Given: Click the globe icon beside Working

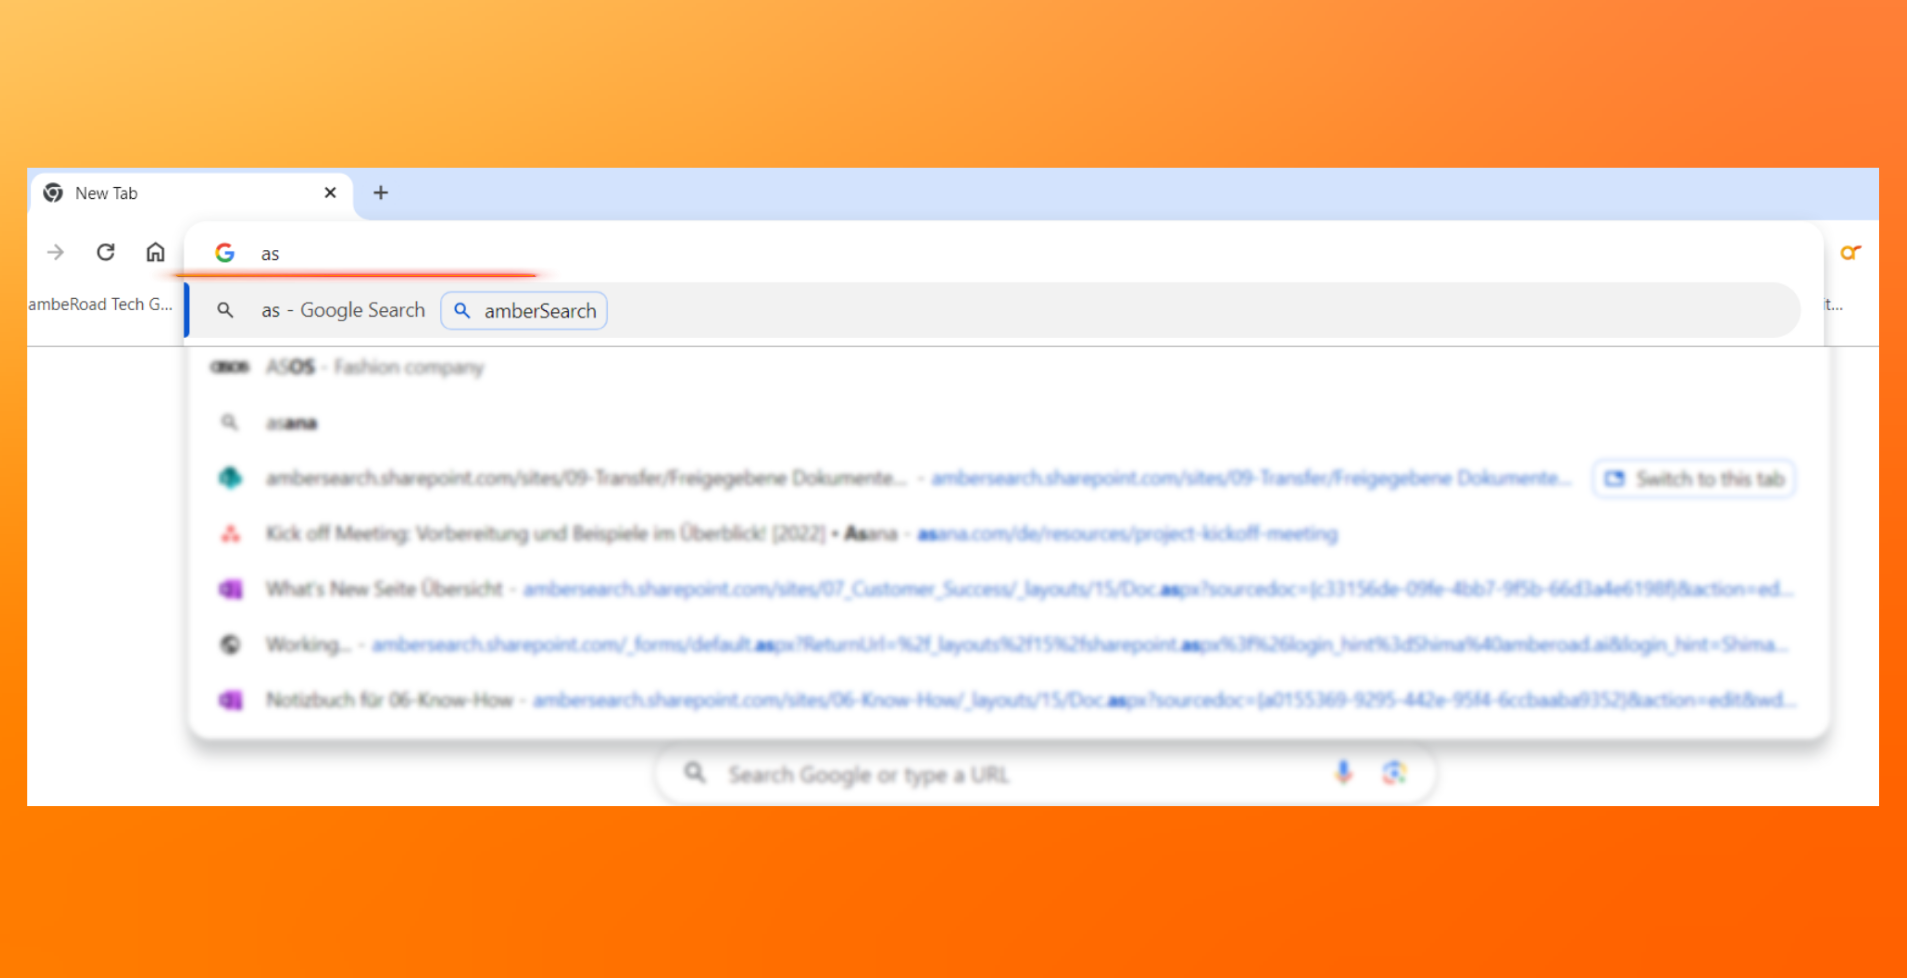Looking at the screenshot, I should (230, 644).
